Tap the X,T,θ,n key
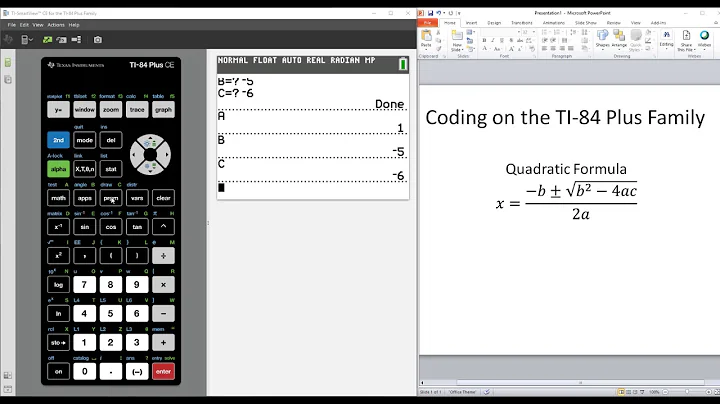 84,169
